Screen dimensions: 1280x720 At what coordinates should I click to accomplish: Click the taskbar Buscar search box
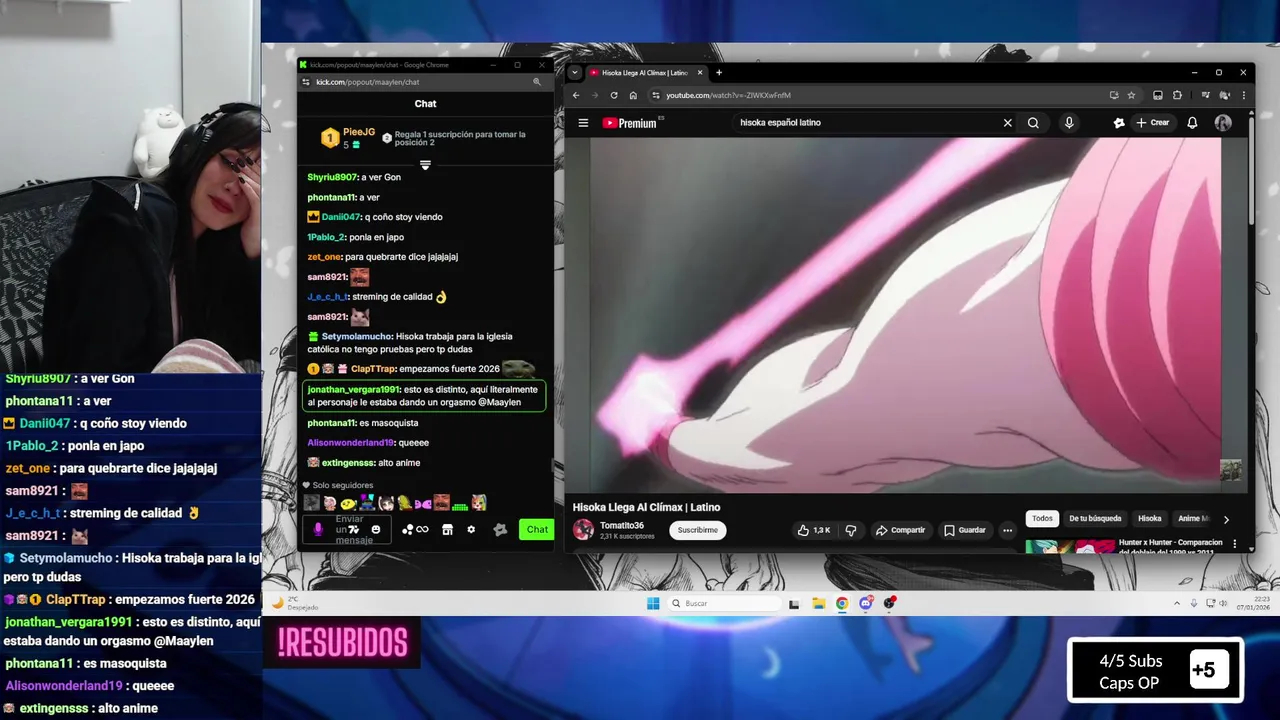point(725,603)
